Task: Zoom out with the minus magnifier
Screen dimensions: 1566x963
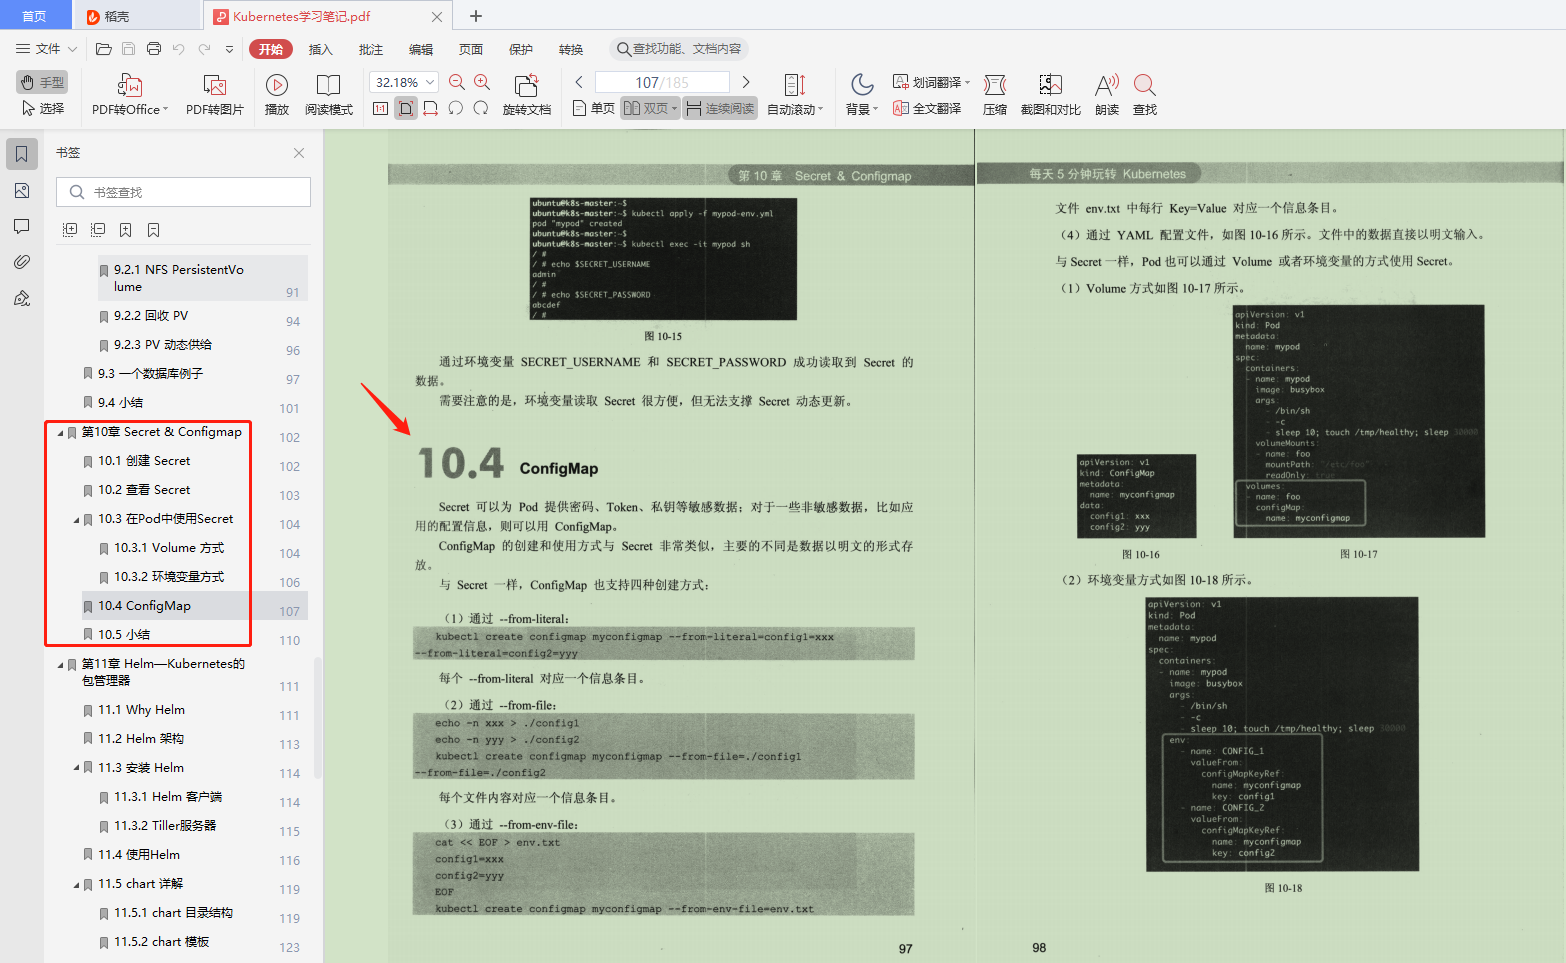Action: [457, 82]
